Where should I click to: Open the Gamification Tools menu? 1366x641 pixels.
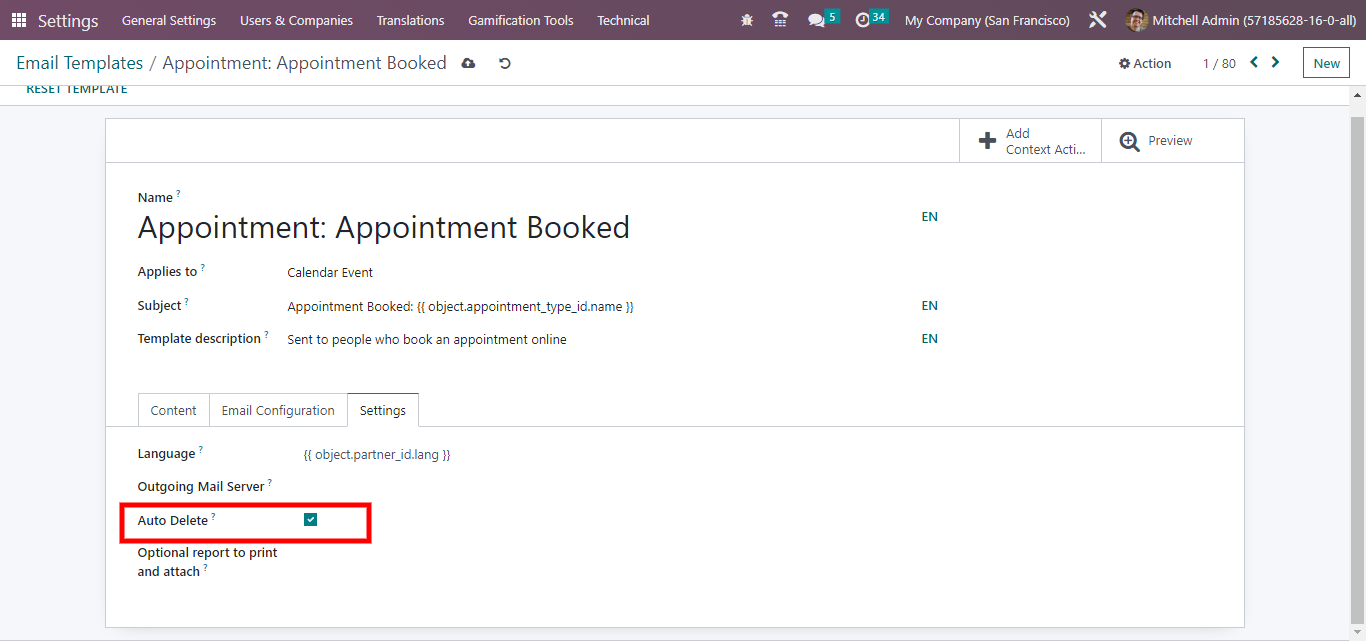pyautogui.click(x=521, y=20)
